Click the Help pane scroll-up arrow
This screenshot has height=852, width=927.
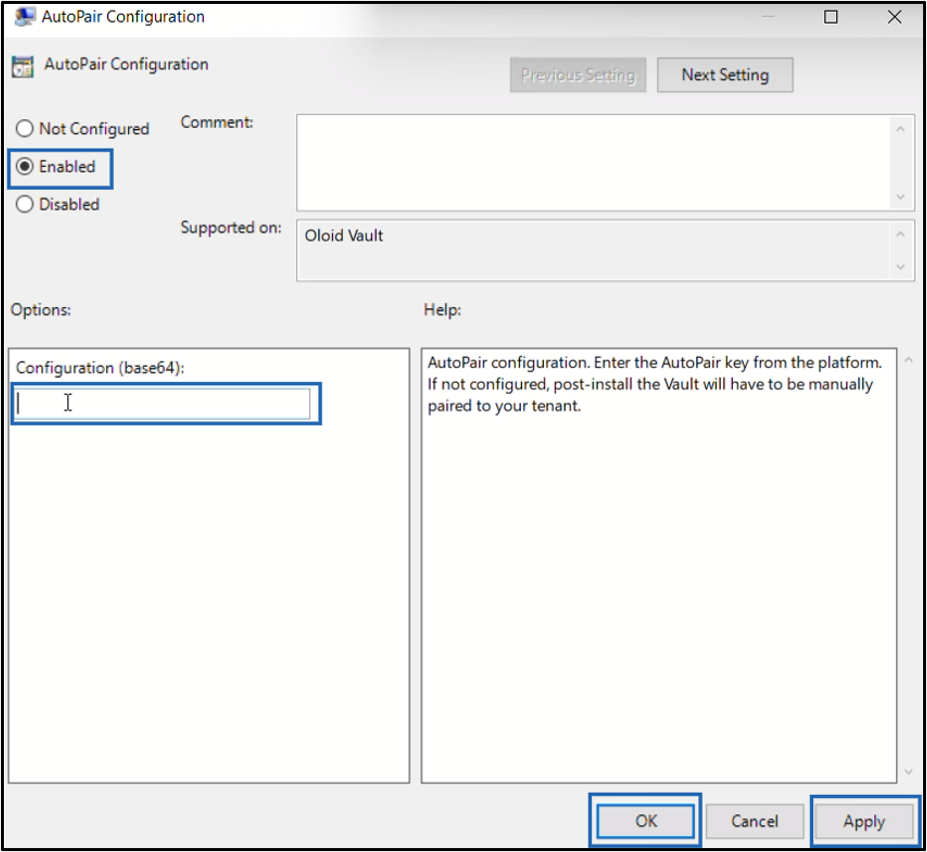tap(909, 359)
